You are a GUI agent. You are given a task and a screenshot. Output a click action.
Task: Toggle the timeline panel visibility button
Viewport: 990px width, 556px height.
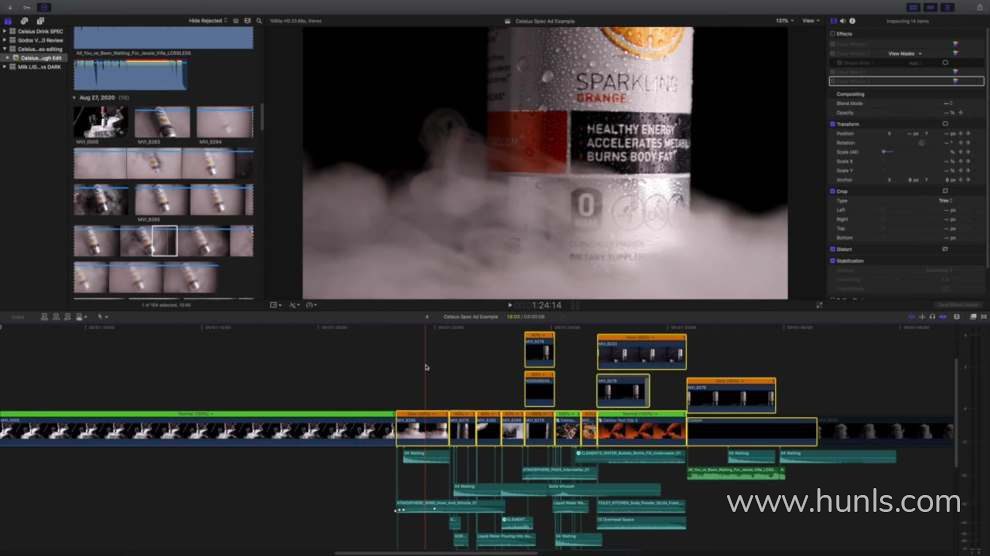930,8
